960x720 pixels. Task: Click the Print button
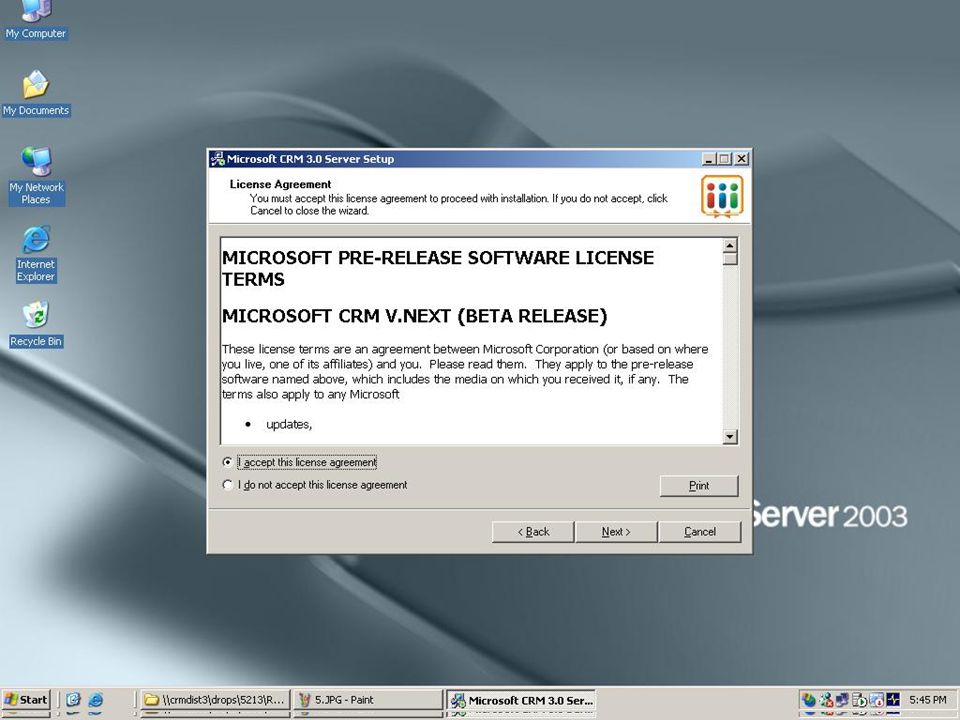(699, 486)
